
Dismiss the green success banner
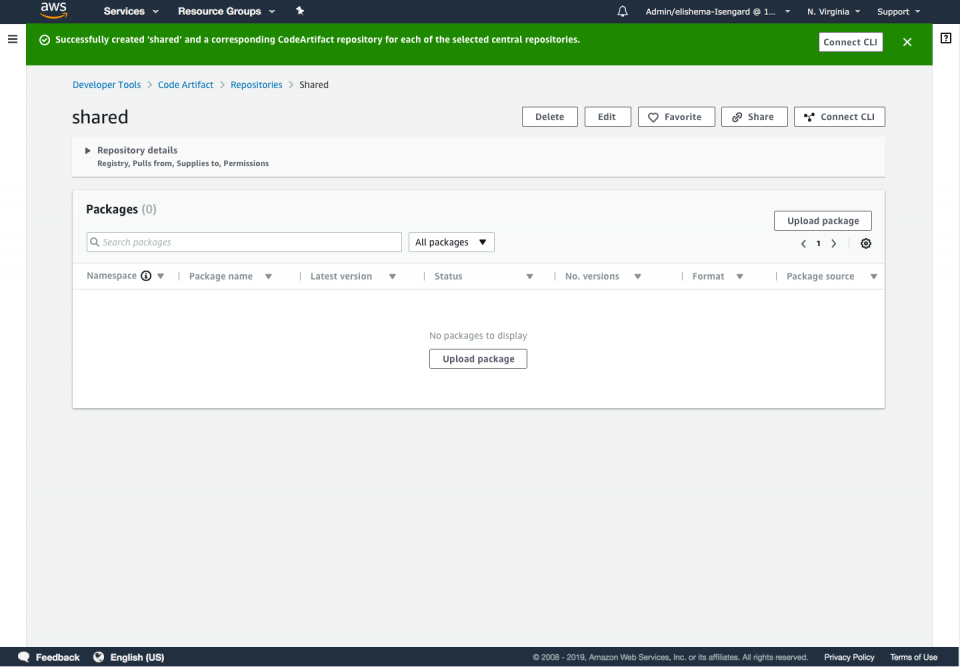click(907, 42)
